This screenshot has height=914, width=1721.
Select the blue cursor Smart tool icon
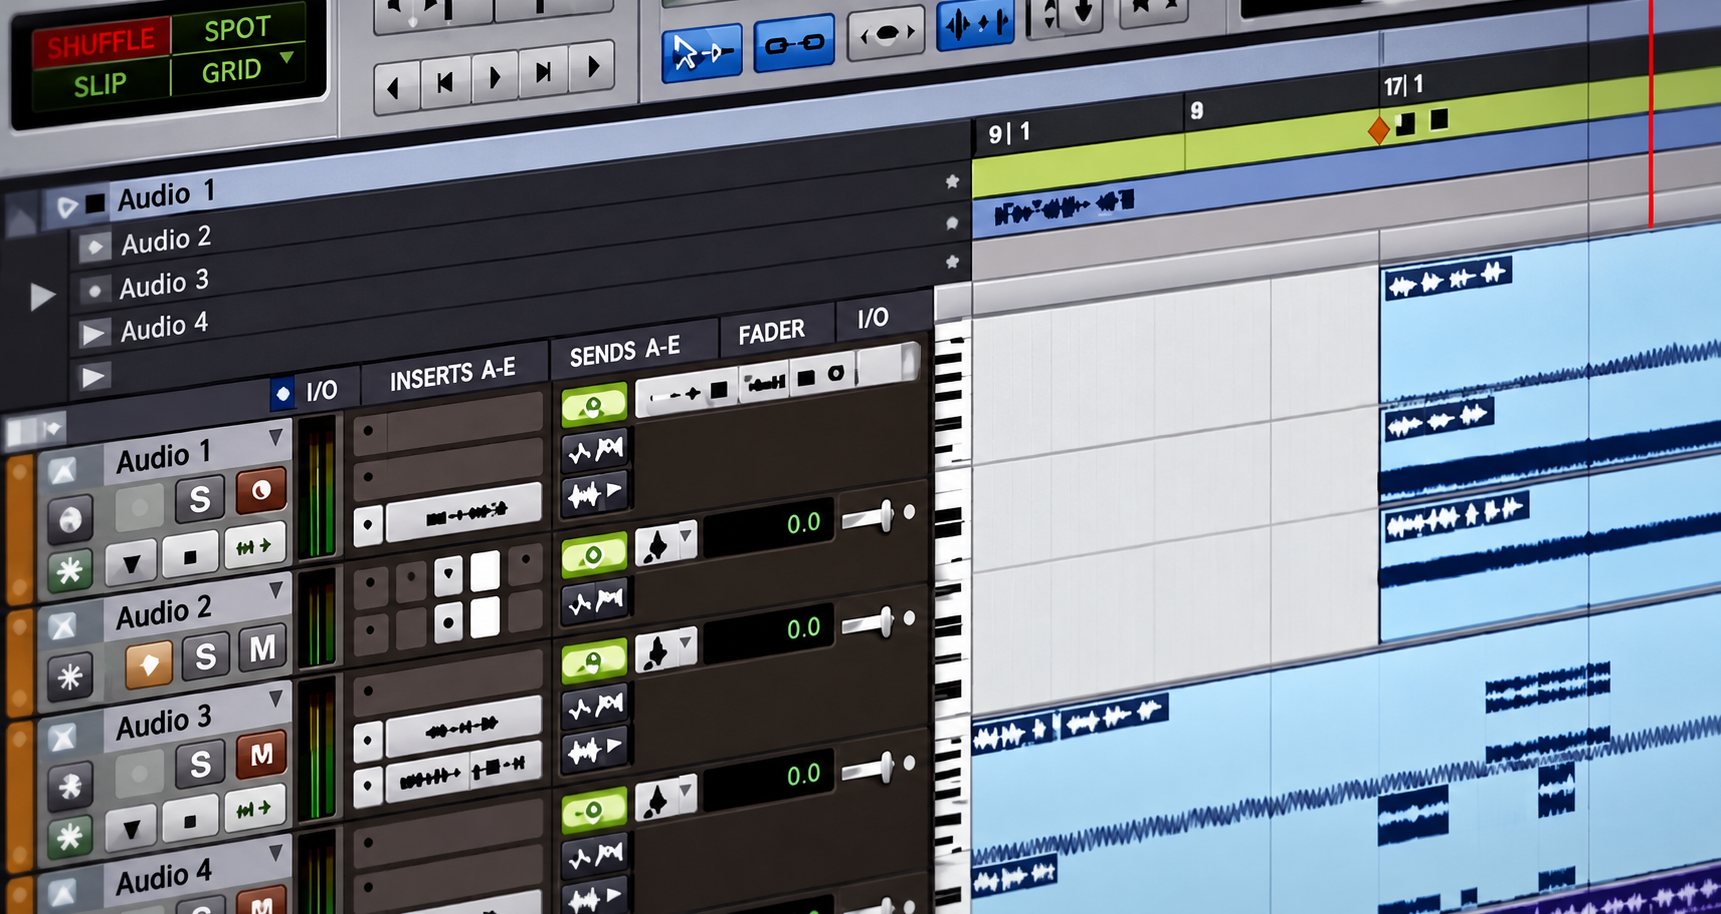tap(701, 53)
